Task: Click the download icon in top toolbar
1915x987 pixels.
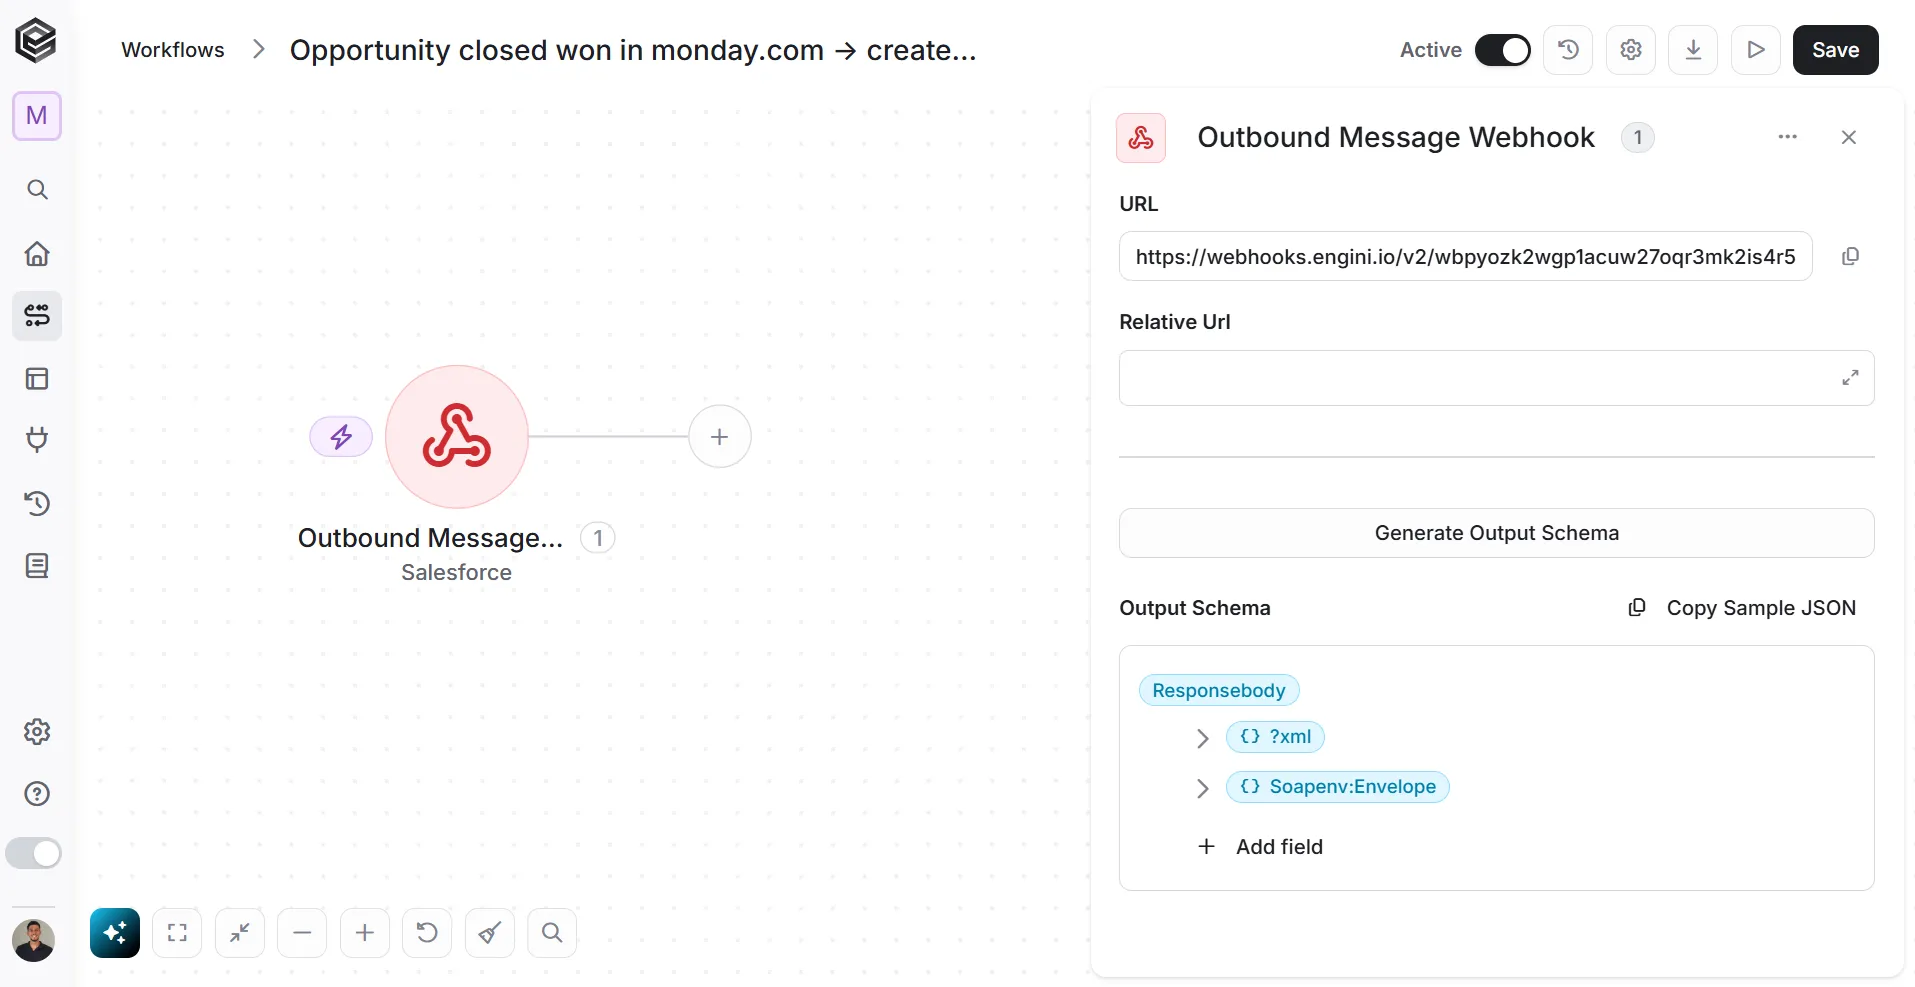Action: [x=1693, y=50]
